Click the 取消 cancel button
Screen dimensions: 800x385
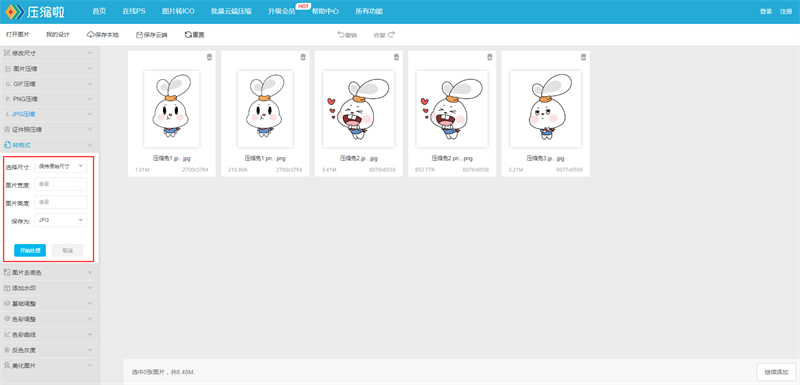click(67, 250)
